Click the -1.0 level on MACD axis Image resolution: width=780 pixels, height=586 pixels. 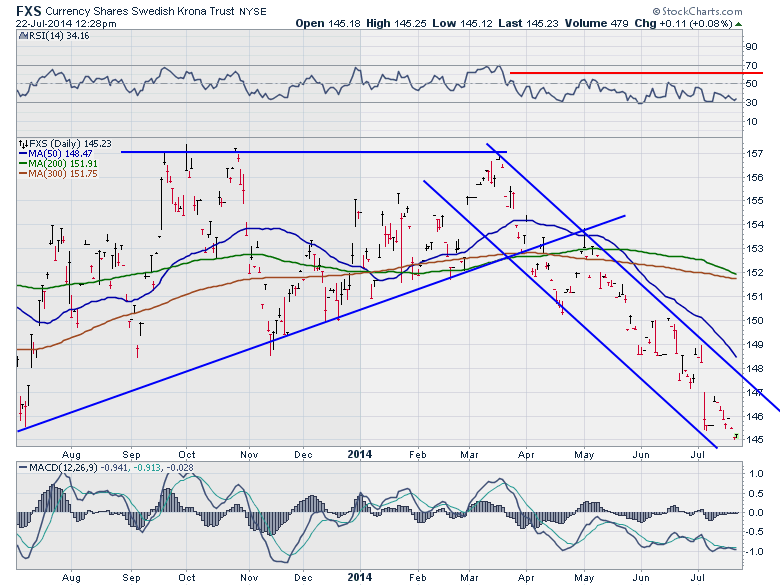pyautogui.click(x=754, y=552)
